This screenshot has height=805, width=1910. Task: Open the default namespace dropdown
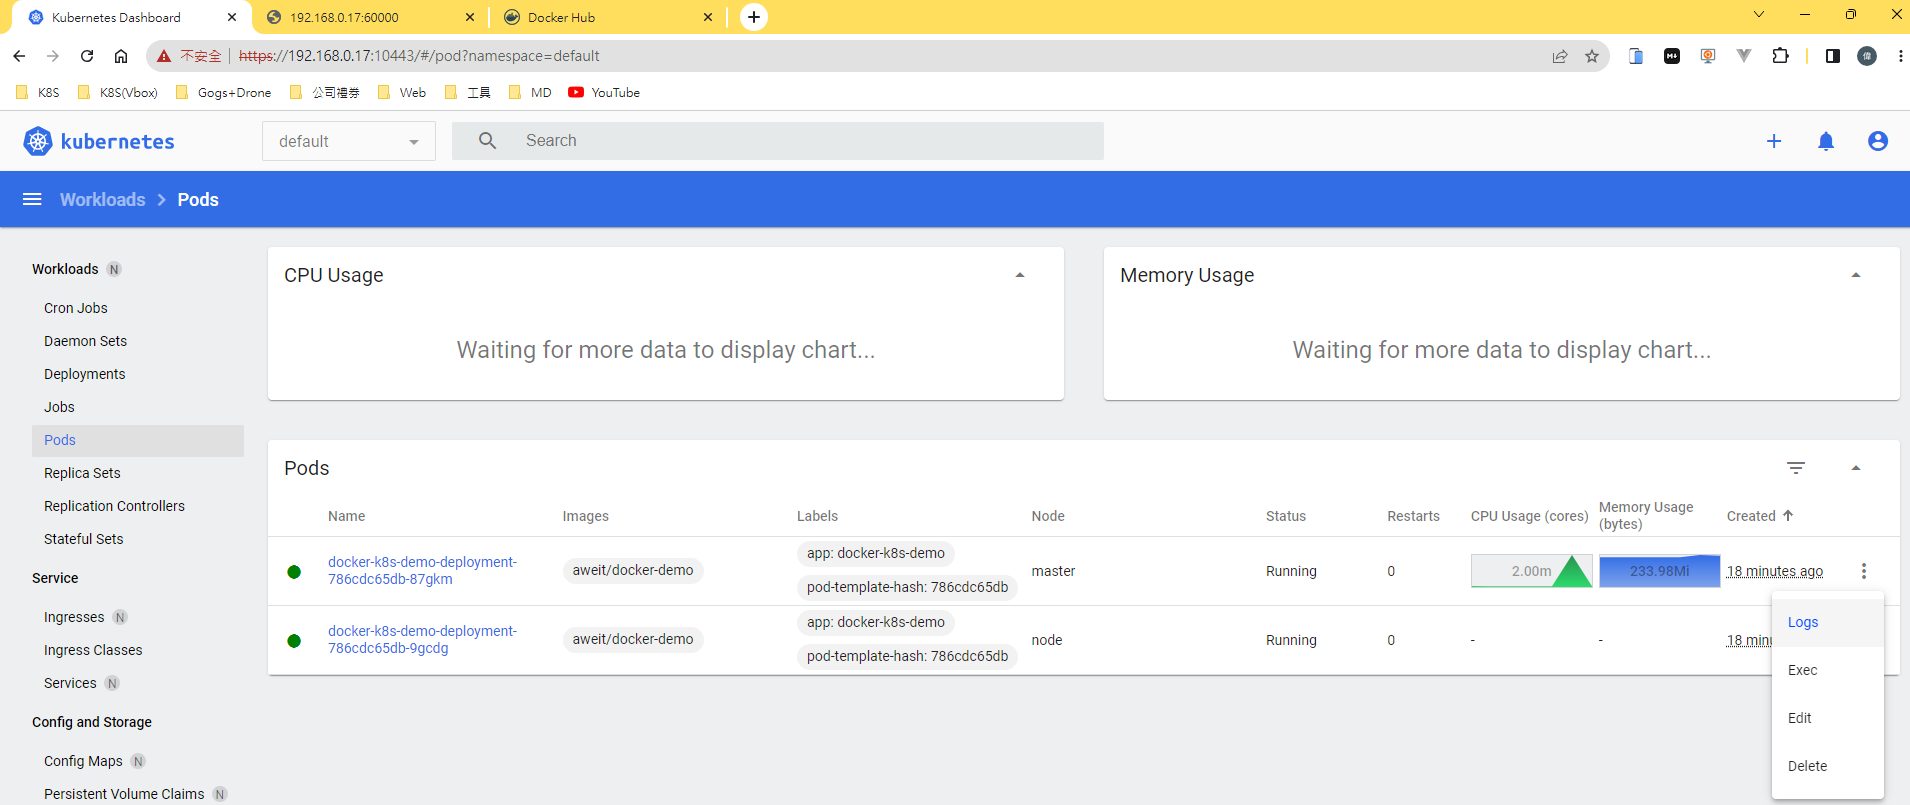tap(349, 141)
